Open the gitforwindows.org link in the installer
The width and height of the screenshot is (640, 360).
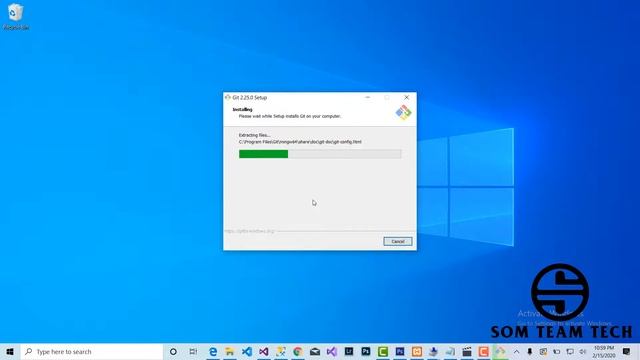[249, 231]
